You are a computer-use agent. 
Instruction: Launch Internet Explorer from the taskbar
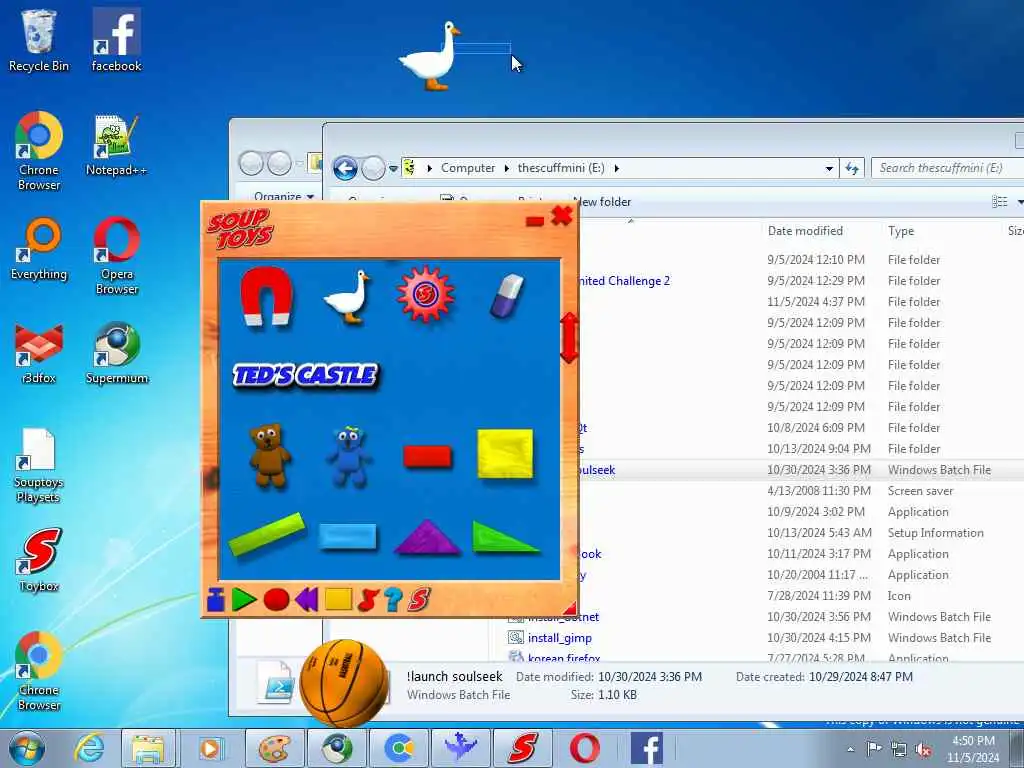pos(88,748)
